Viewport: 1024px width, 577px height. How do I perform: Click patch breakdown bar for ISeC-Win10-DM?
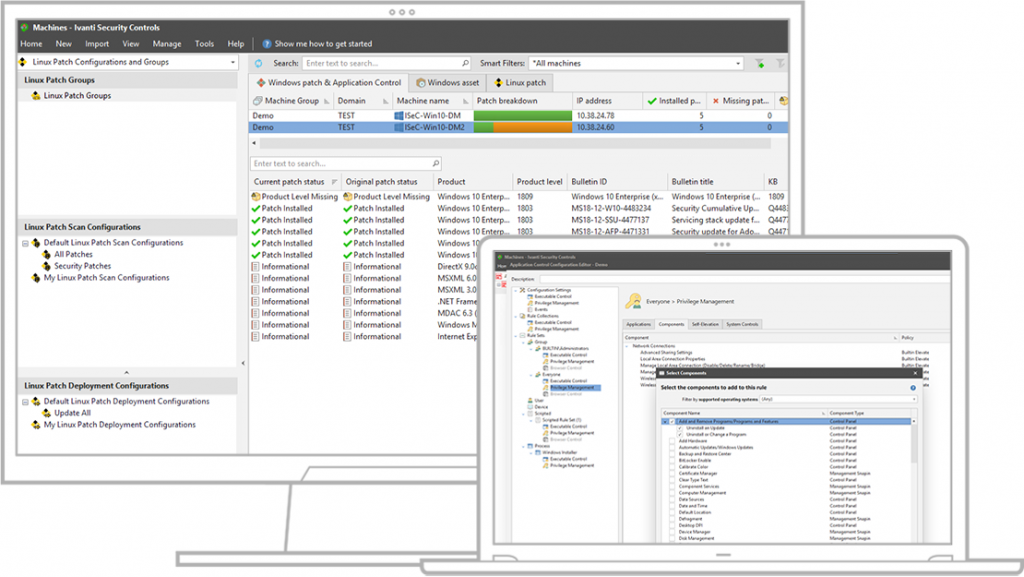522,116
